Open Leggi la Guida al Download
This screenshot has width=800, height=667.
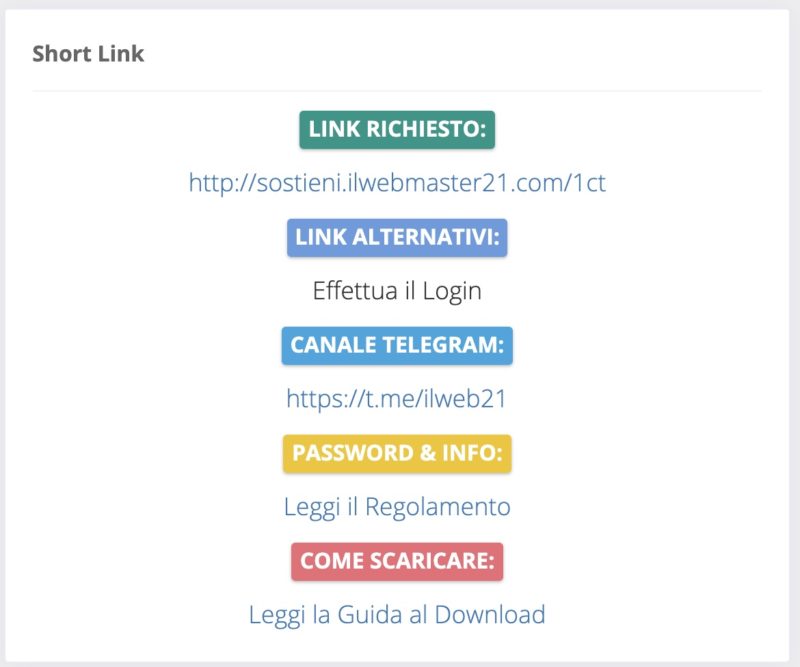click(397, 614)
